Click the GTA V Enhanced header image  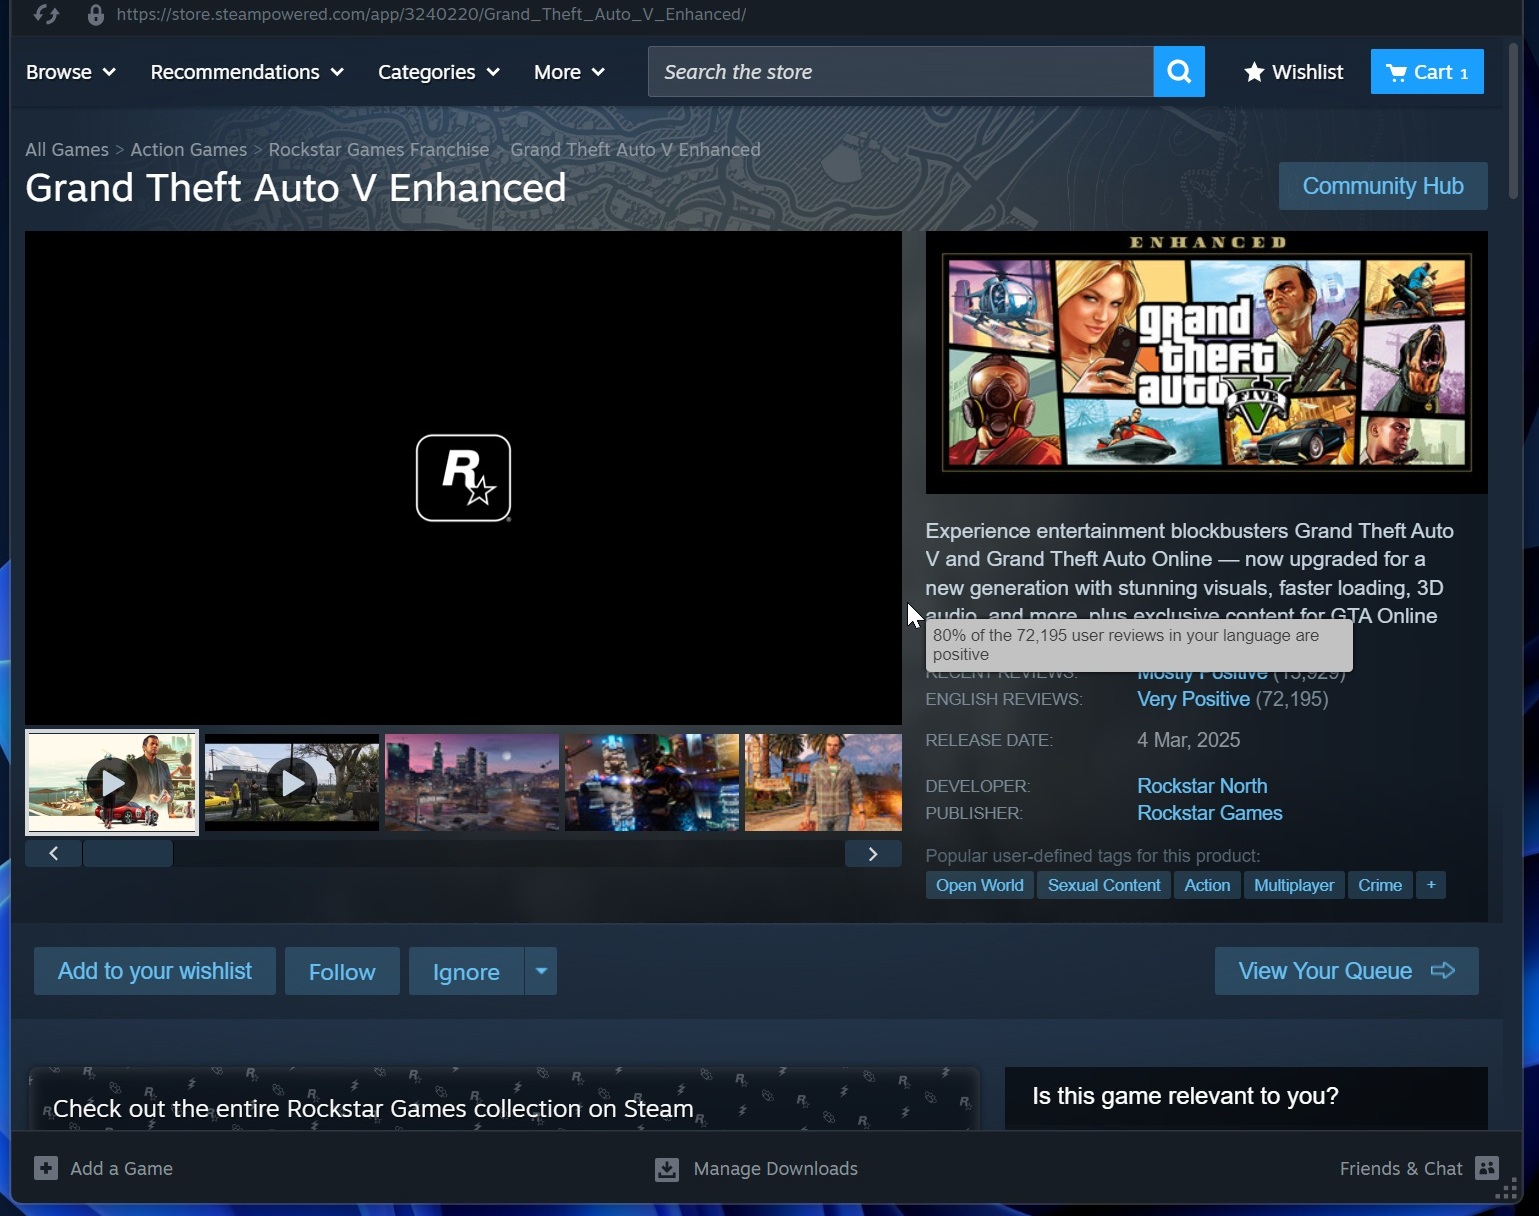tap(1206, 362)
